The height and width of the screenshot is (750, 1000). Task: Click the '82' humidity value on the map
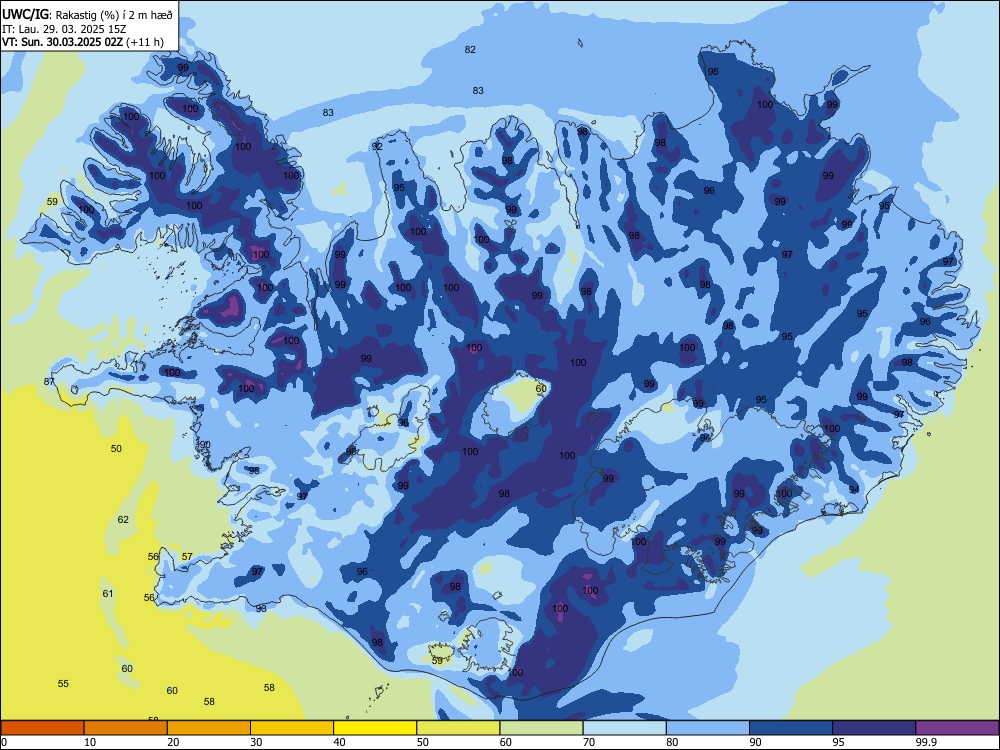(470, 50)
